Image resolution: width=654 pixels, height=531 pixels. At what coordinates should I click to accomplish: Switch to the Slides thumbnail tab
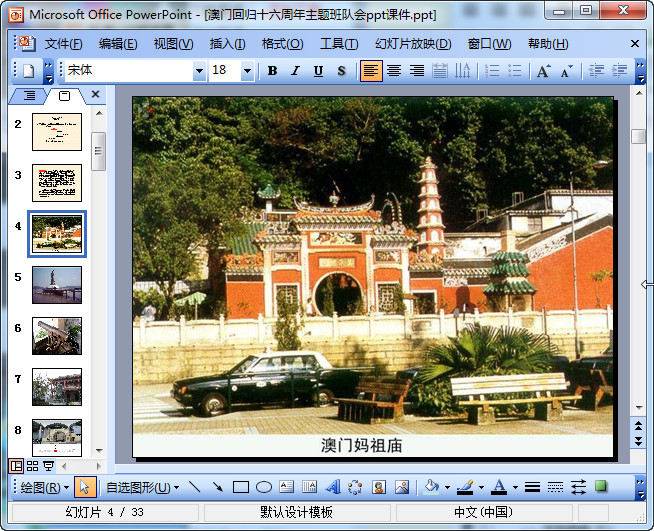[x=64, y=96]
